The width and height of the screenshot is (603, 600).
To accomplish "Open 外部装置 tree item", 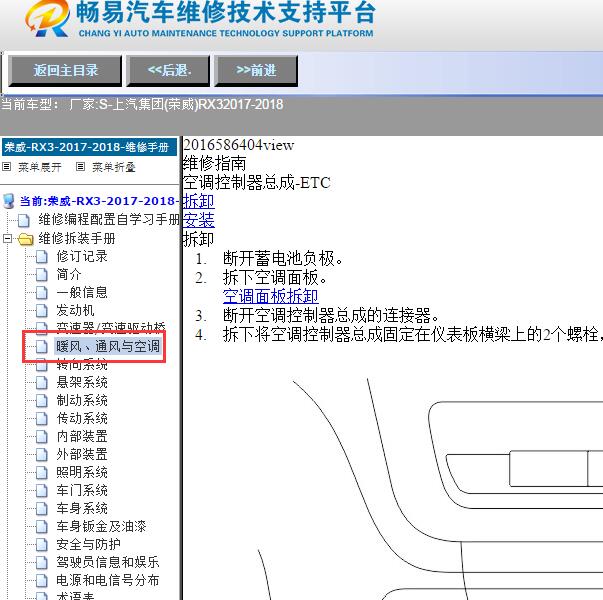I will (x=82, y=454).
